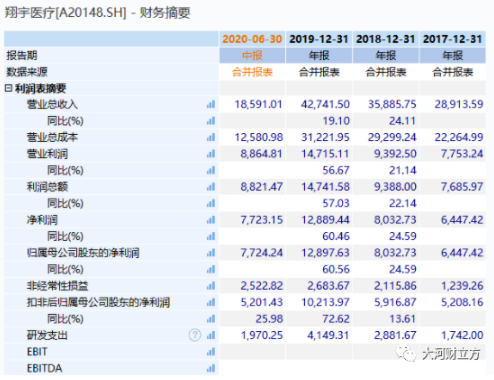Click revenue value 18,591.01
Screen dimensions: 494x380
pyautogui.click(x=258, y=104)
